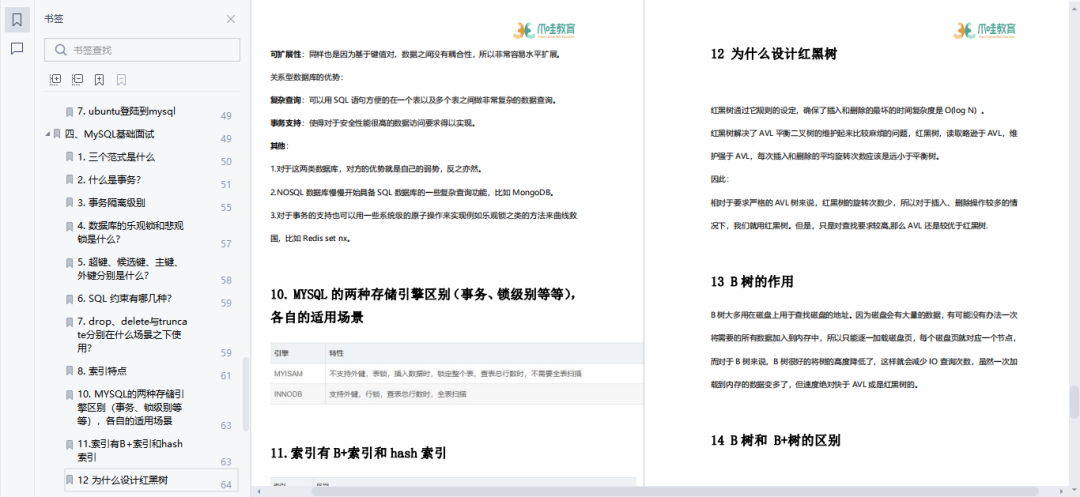Select bookmark 5. 超键、候选键、主键、外键分别是什么?
The width and height of the screenshot is (1080, 497).
click(129, 268)
